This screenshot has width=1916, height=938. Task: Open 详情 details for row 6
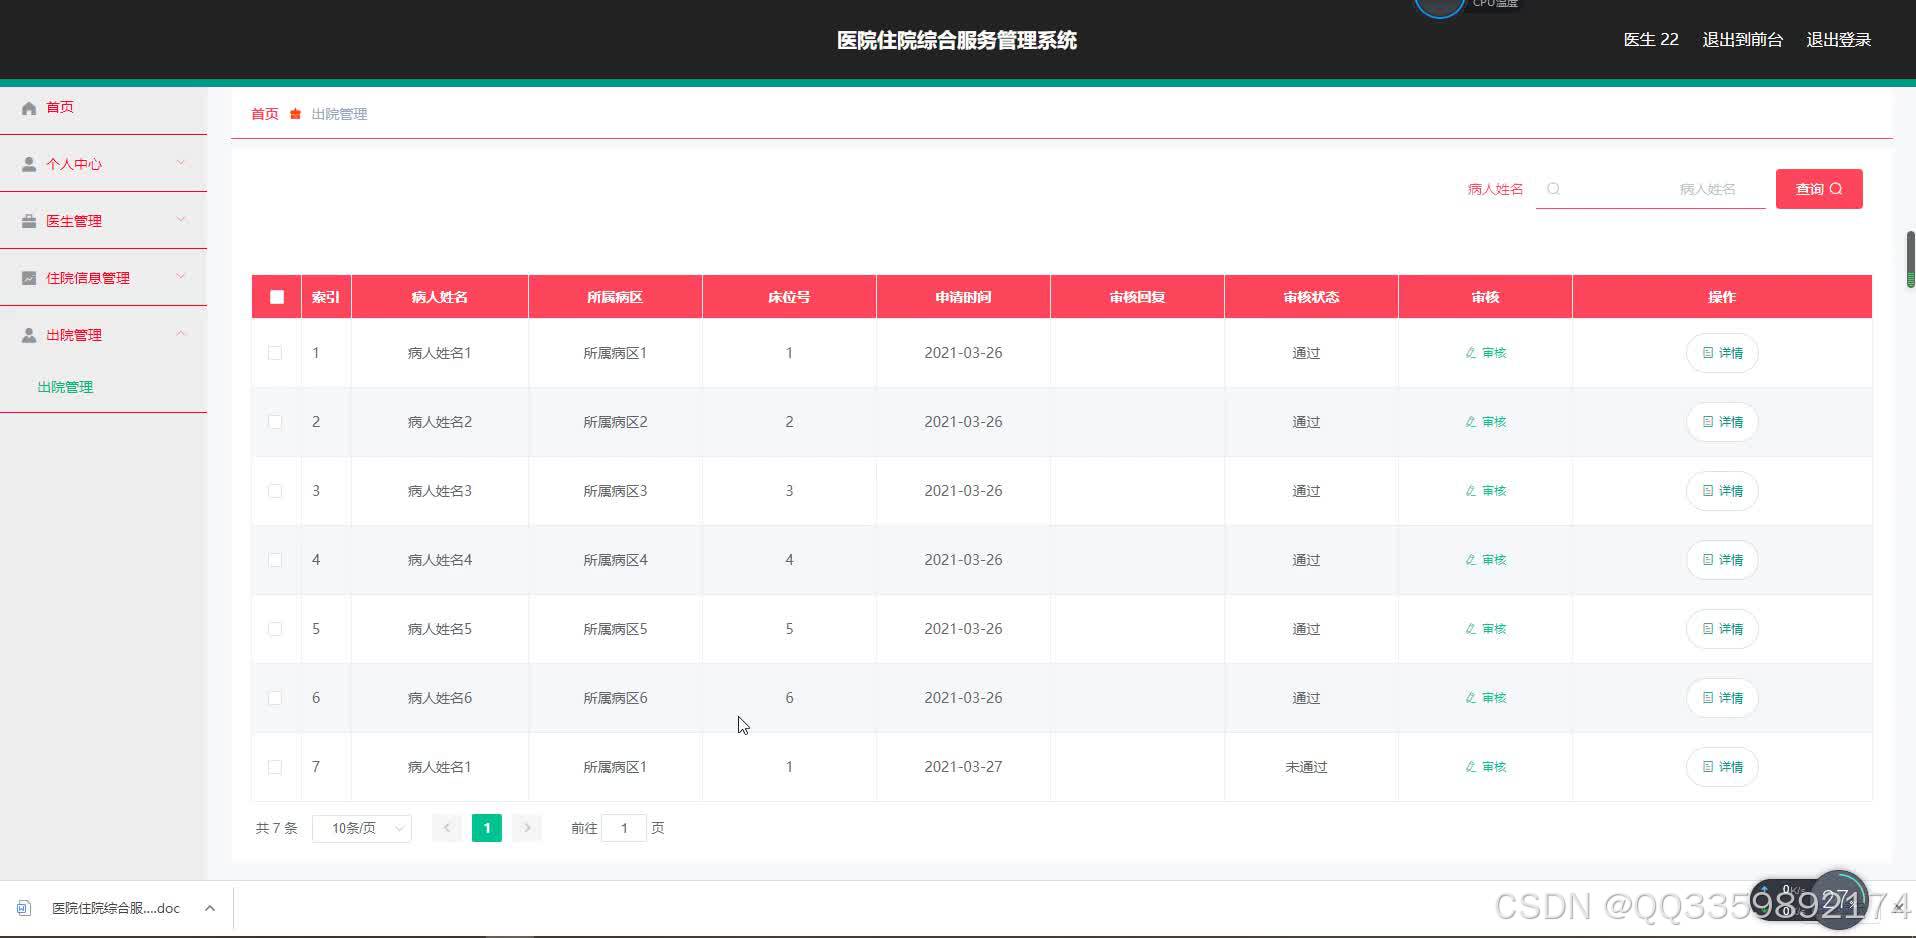click(1722, 698)
